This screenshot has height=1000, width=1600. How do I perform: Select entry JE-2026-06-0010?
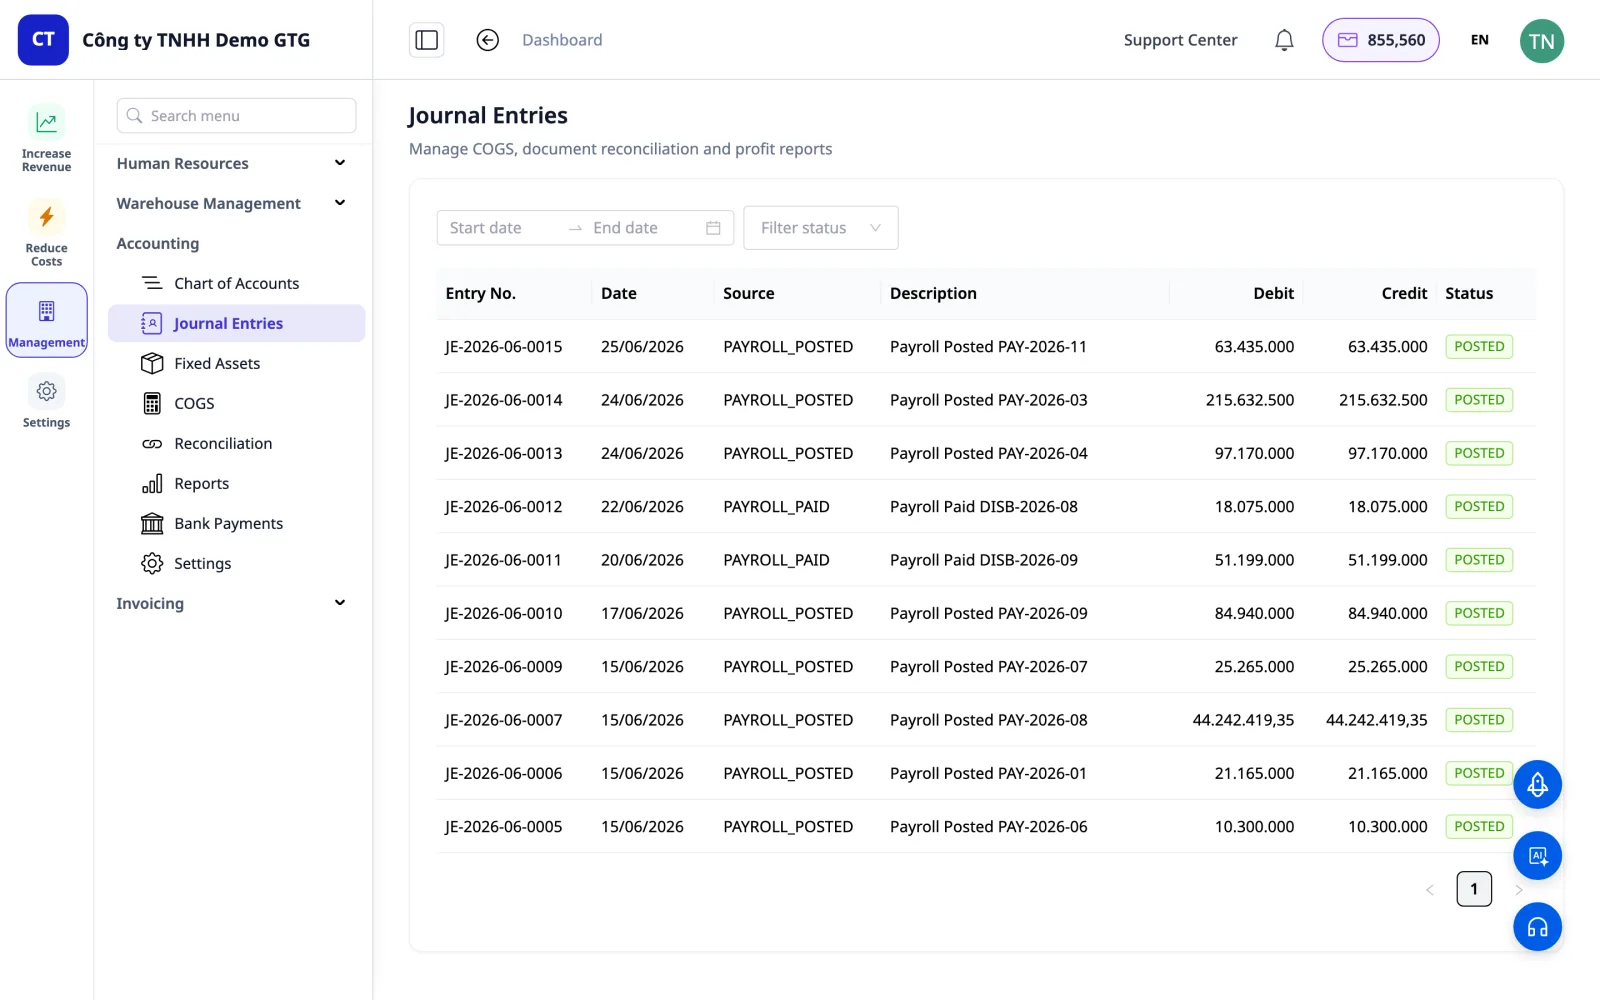pyautogui.click(x=504, y=613)
